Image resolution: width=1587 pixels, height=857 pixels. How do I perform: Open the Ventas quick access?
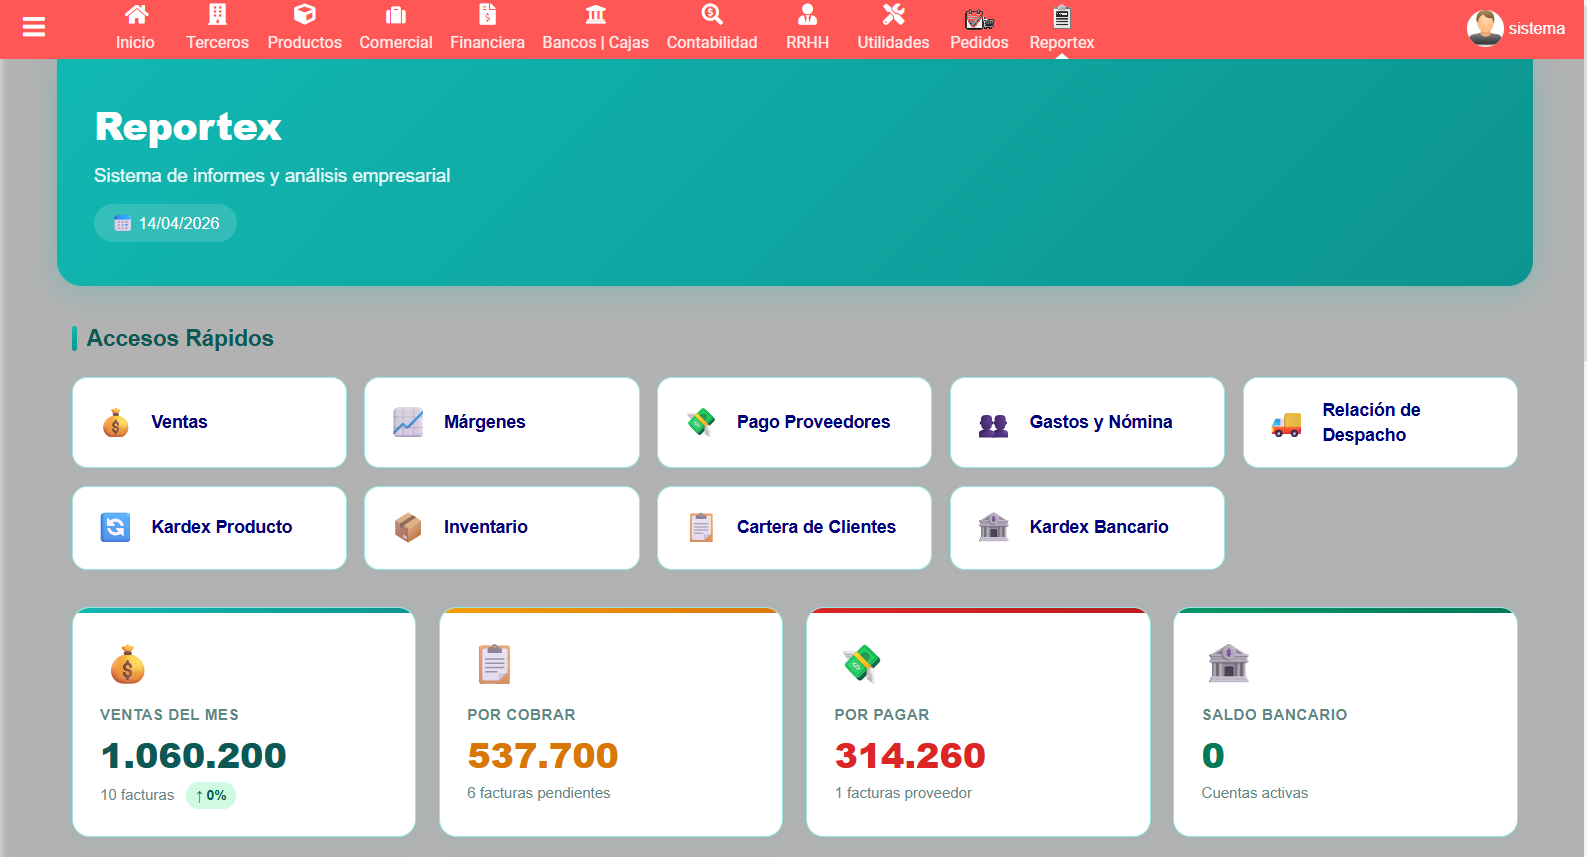209,422
